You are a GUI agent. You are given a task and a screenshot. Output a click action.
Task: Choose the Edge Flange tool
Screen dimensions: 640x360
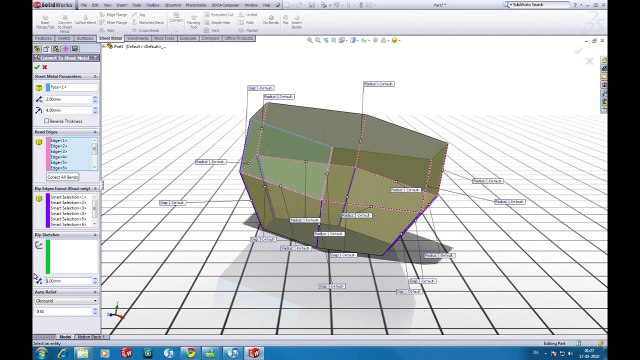tap(114, 15)
